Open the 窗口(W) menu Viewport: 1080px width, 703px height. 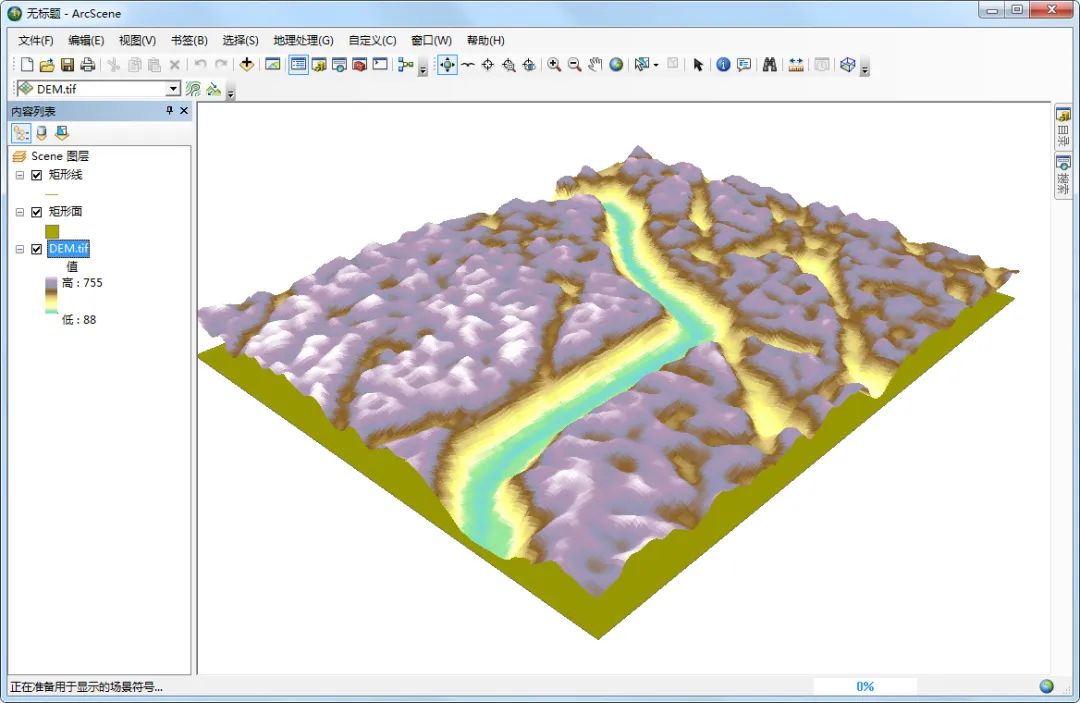[431, 41]
